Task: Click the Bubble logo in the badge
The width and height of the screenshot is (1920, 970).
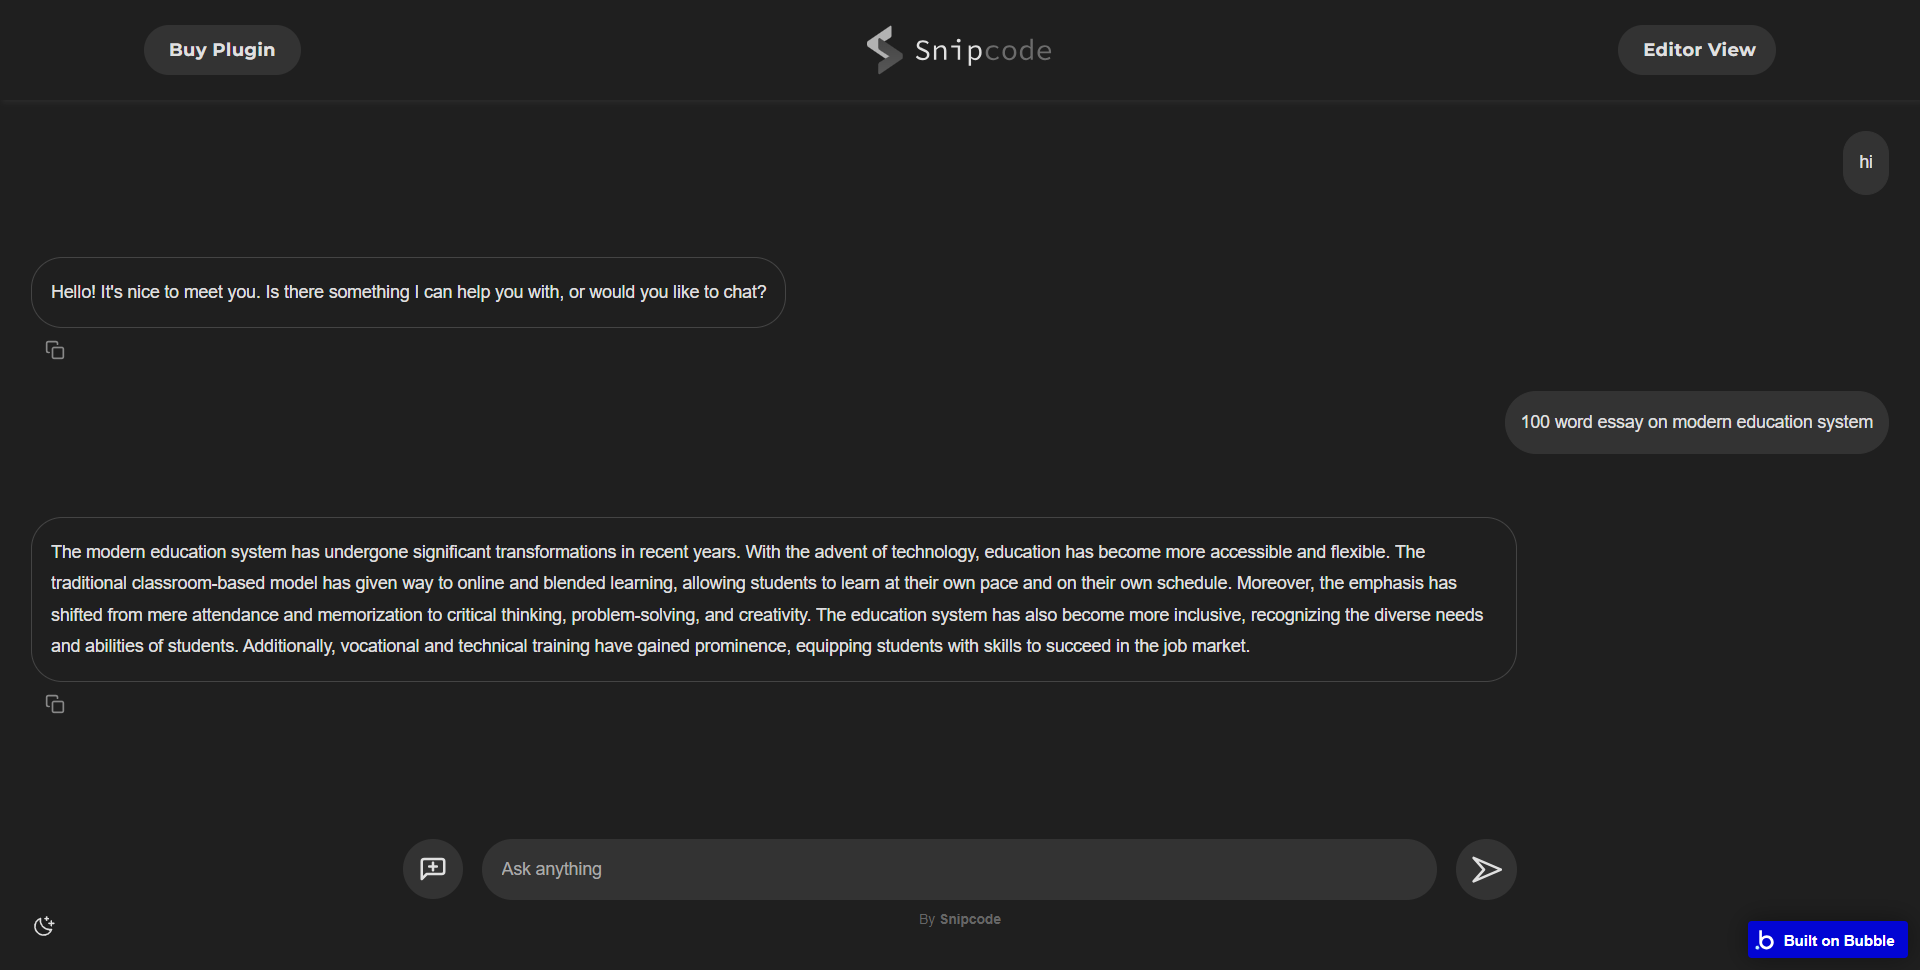Action: [1766, 940]
